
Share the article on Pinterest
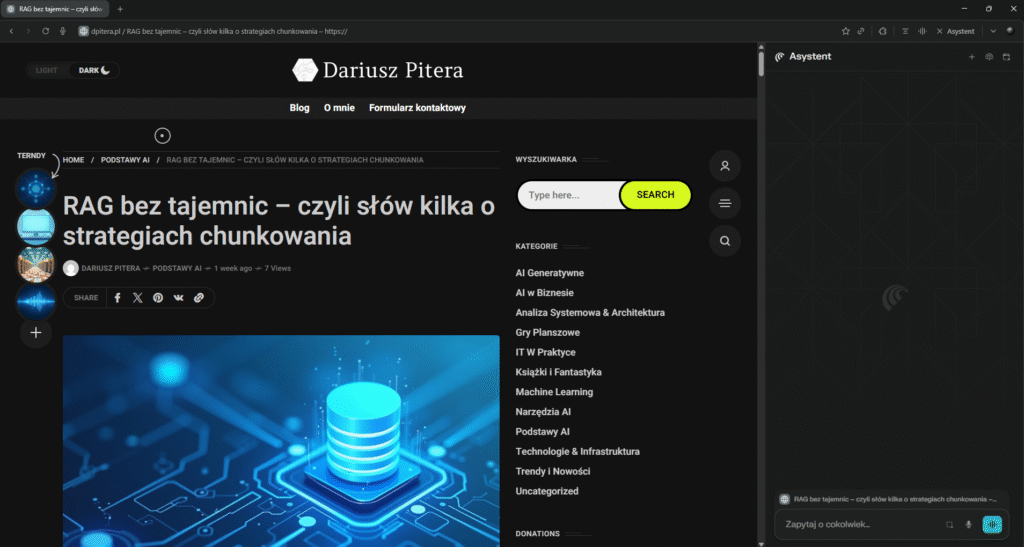[x=158, y=298]
